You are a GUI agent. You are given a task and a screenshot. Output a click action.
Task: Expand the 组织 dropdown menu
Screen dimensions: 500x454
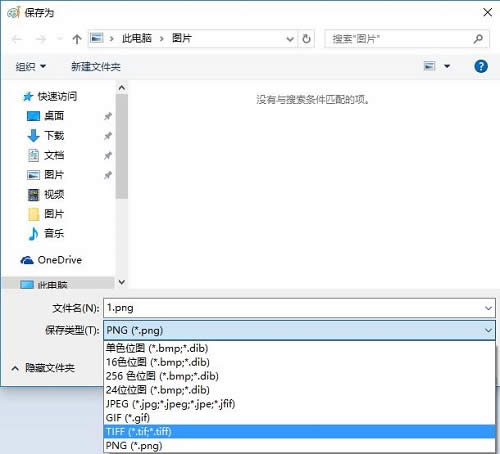coord(30,67)
